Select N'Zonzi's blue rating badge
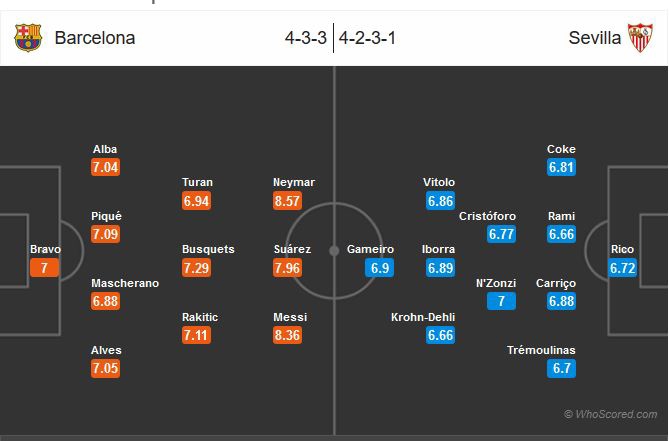Image resolution: width=669 pixels, height=441 pixels. click(502, 301)
